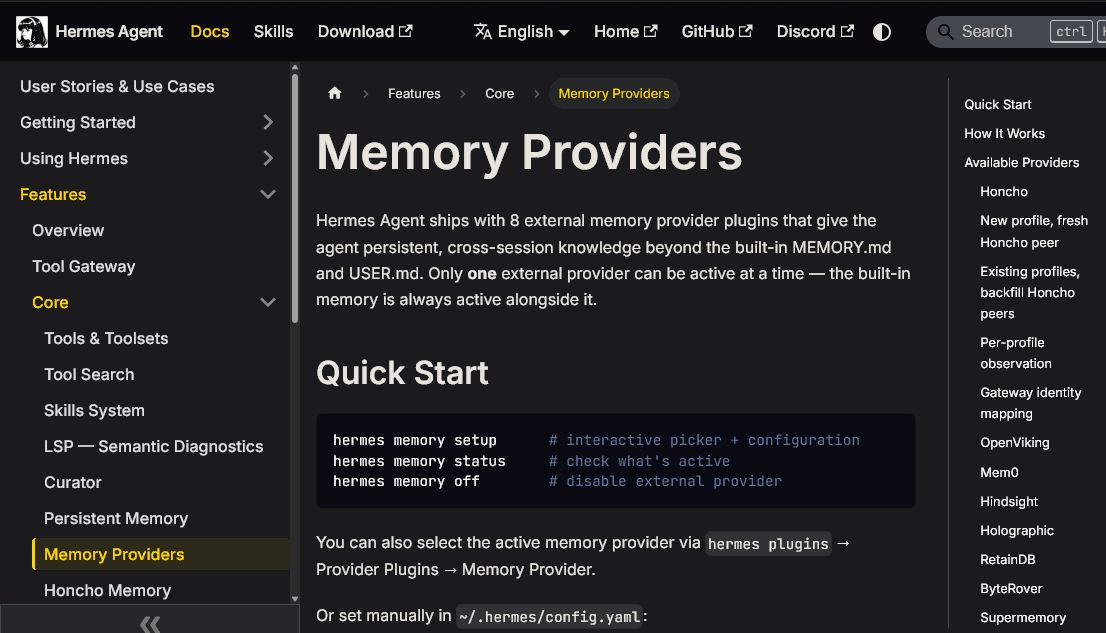Viewport: 1106px width, 633px height.
Task: Click the search magnifier icon
Action: (x=945, y=32)
